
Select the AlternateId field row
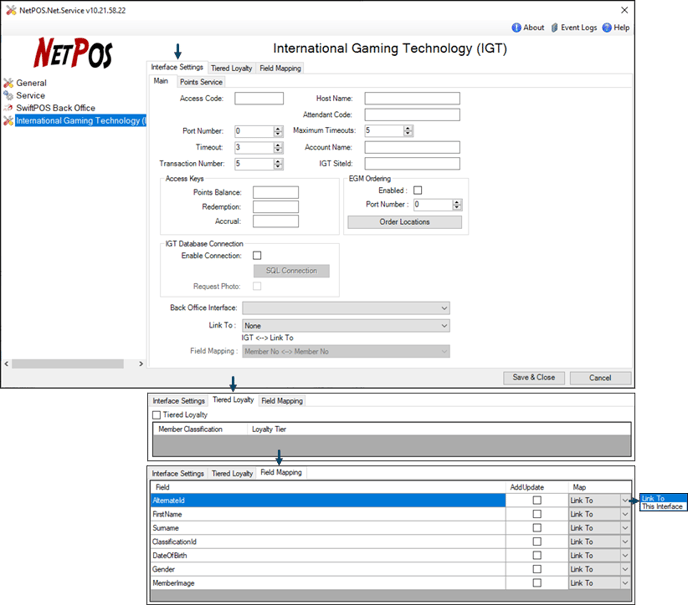328,500
